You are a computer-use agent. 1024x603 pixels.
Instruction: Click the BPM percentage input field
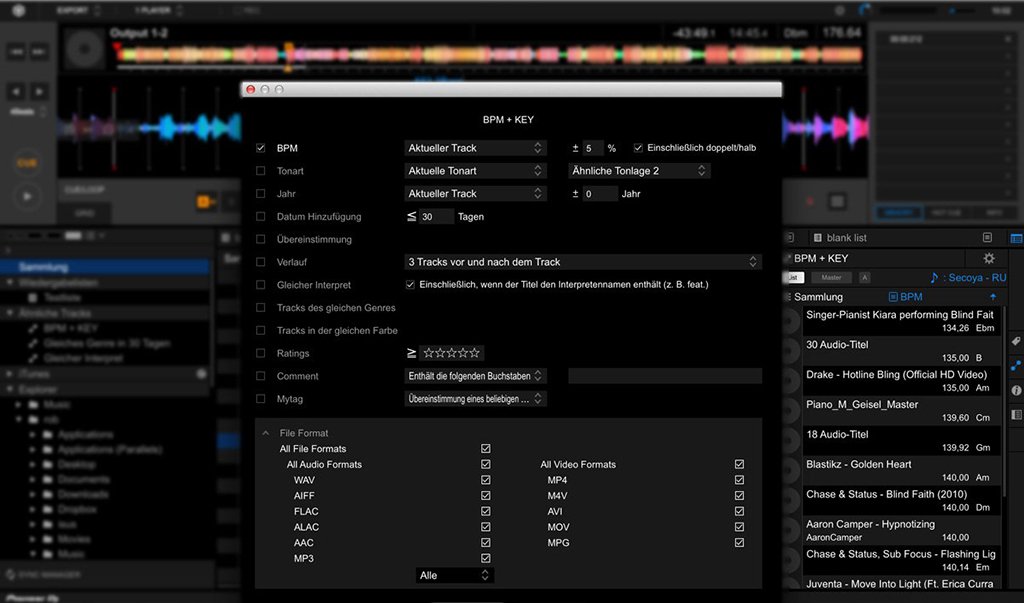pos(594,148)
